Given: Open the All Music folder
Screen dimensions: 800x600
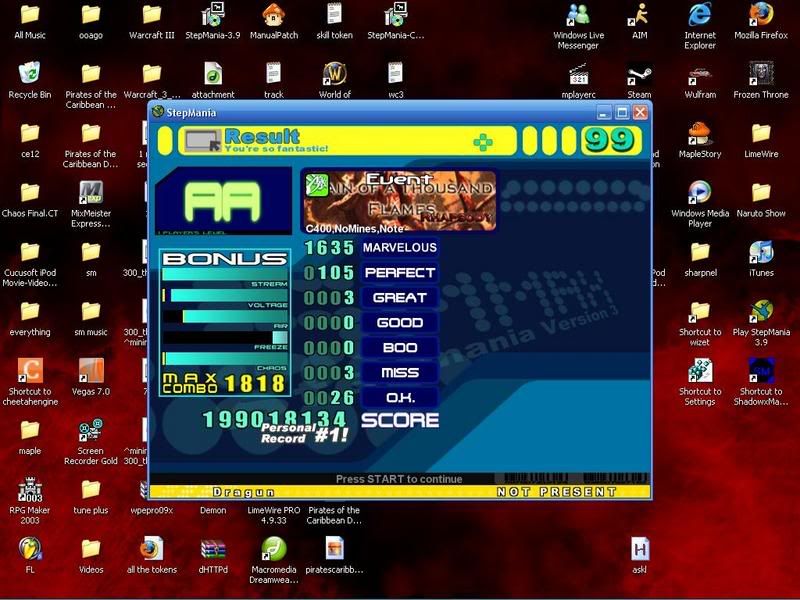Looking at the screenshot, I should [30, 15].
